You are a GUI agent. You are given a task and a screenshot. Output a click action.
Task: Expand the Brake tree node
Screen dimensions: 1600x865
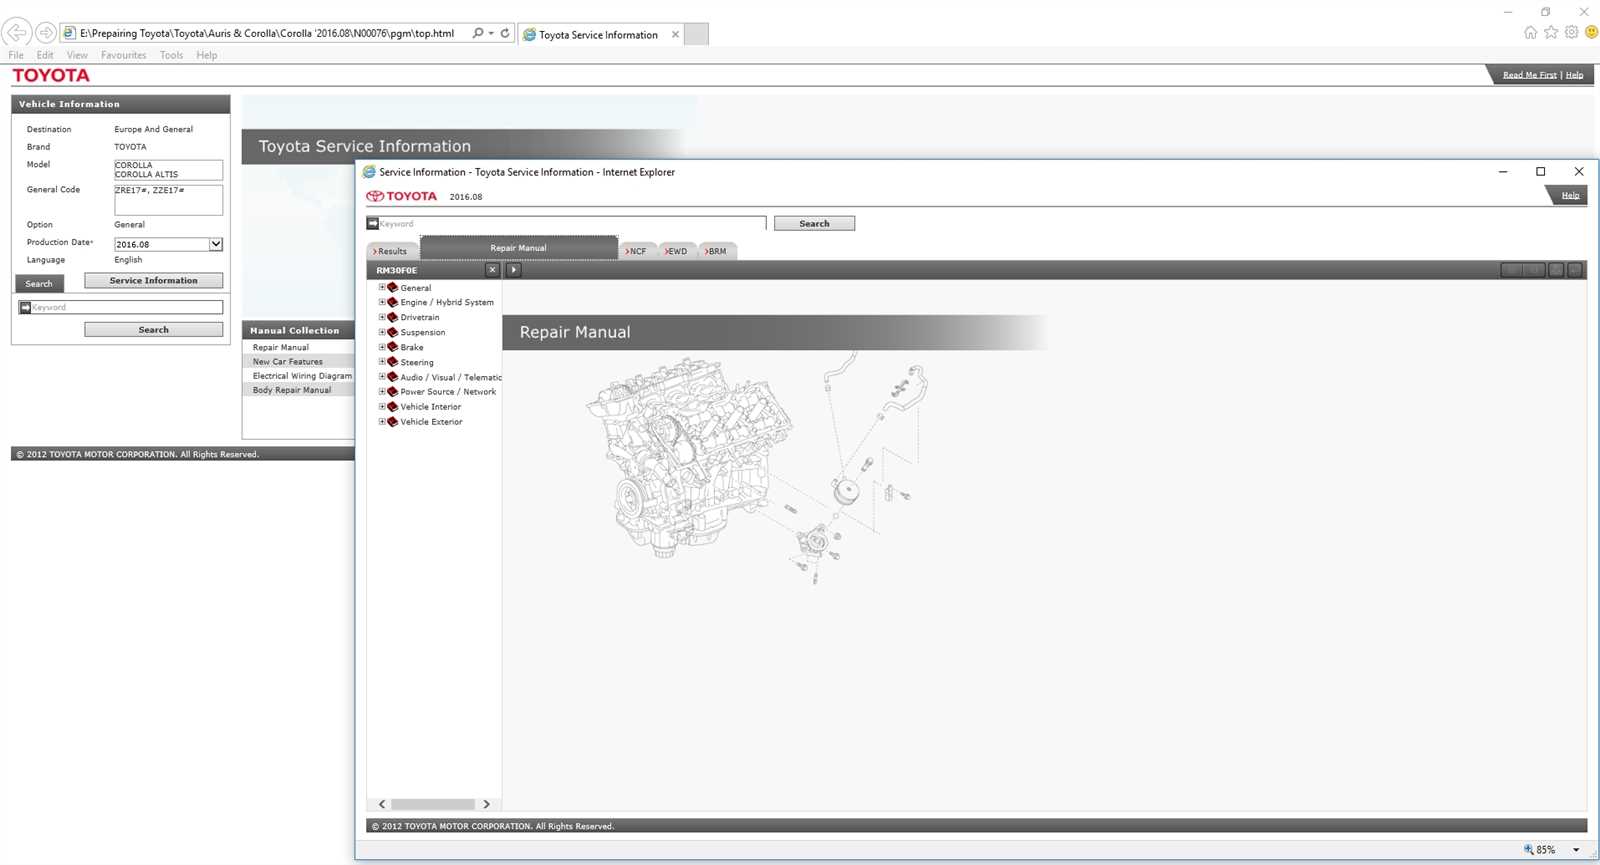[x=382, y=347]
